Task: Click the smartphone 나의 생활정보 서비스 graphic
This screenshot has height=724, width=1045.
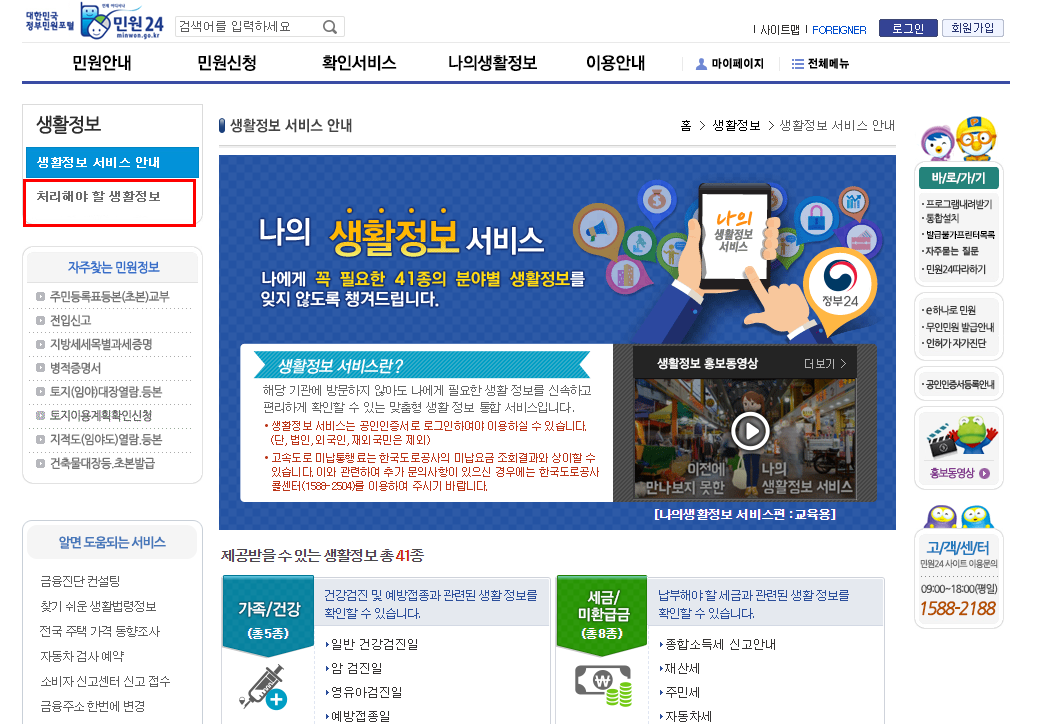Action: (x=734, y=237)
